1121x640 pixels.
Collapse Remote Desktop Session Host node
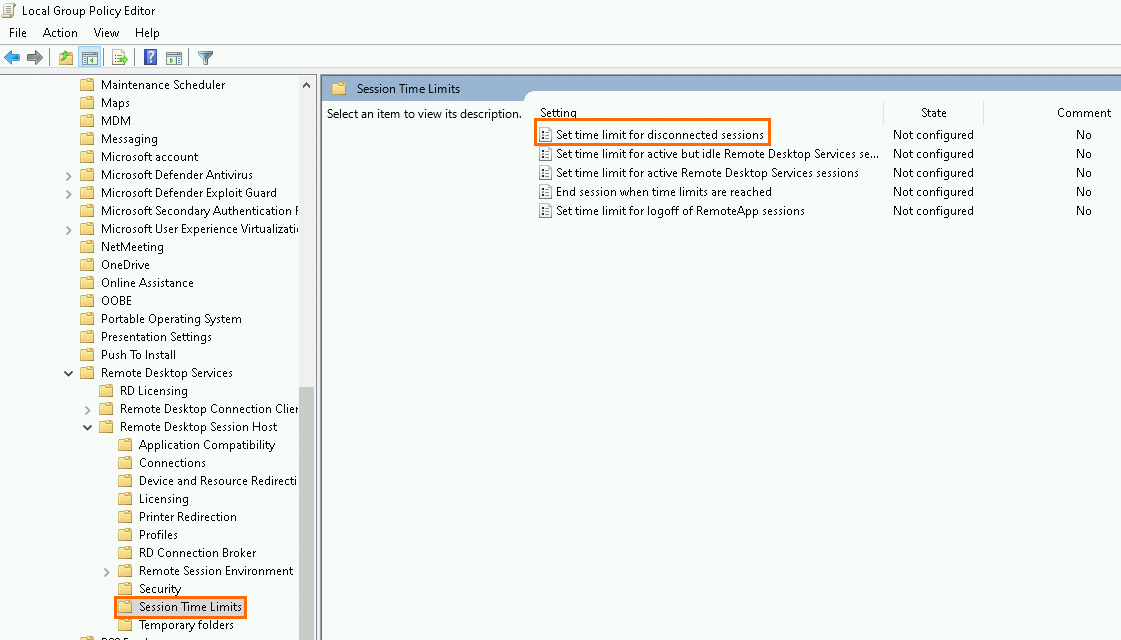click(87, 427)
